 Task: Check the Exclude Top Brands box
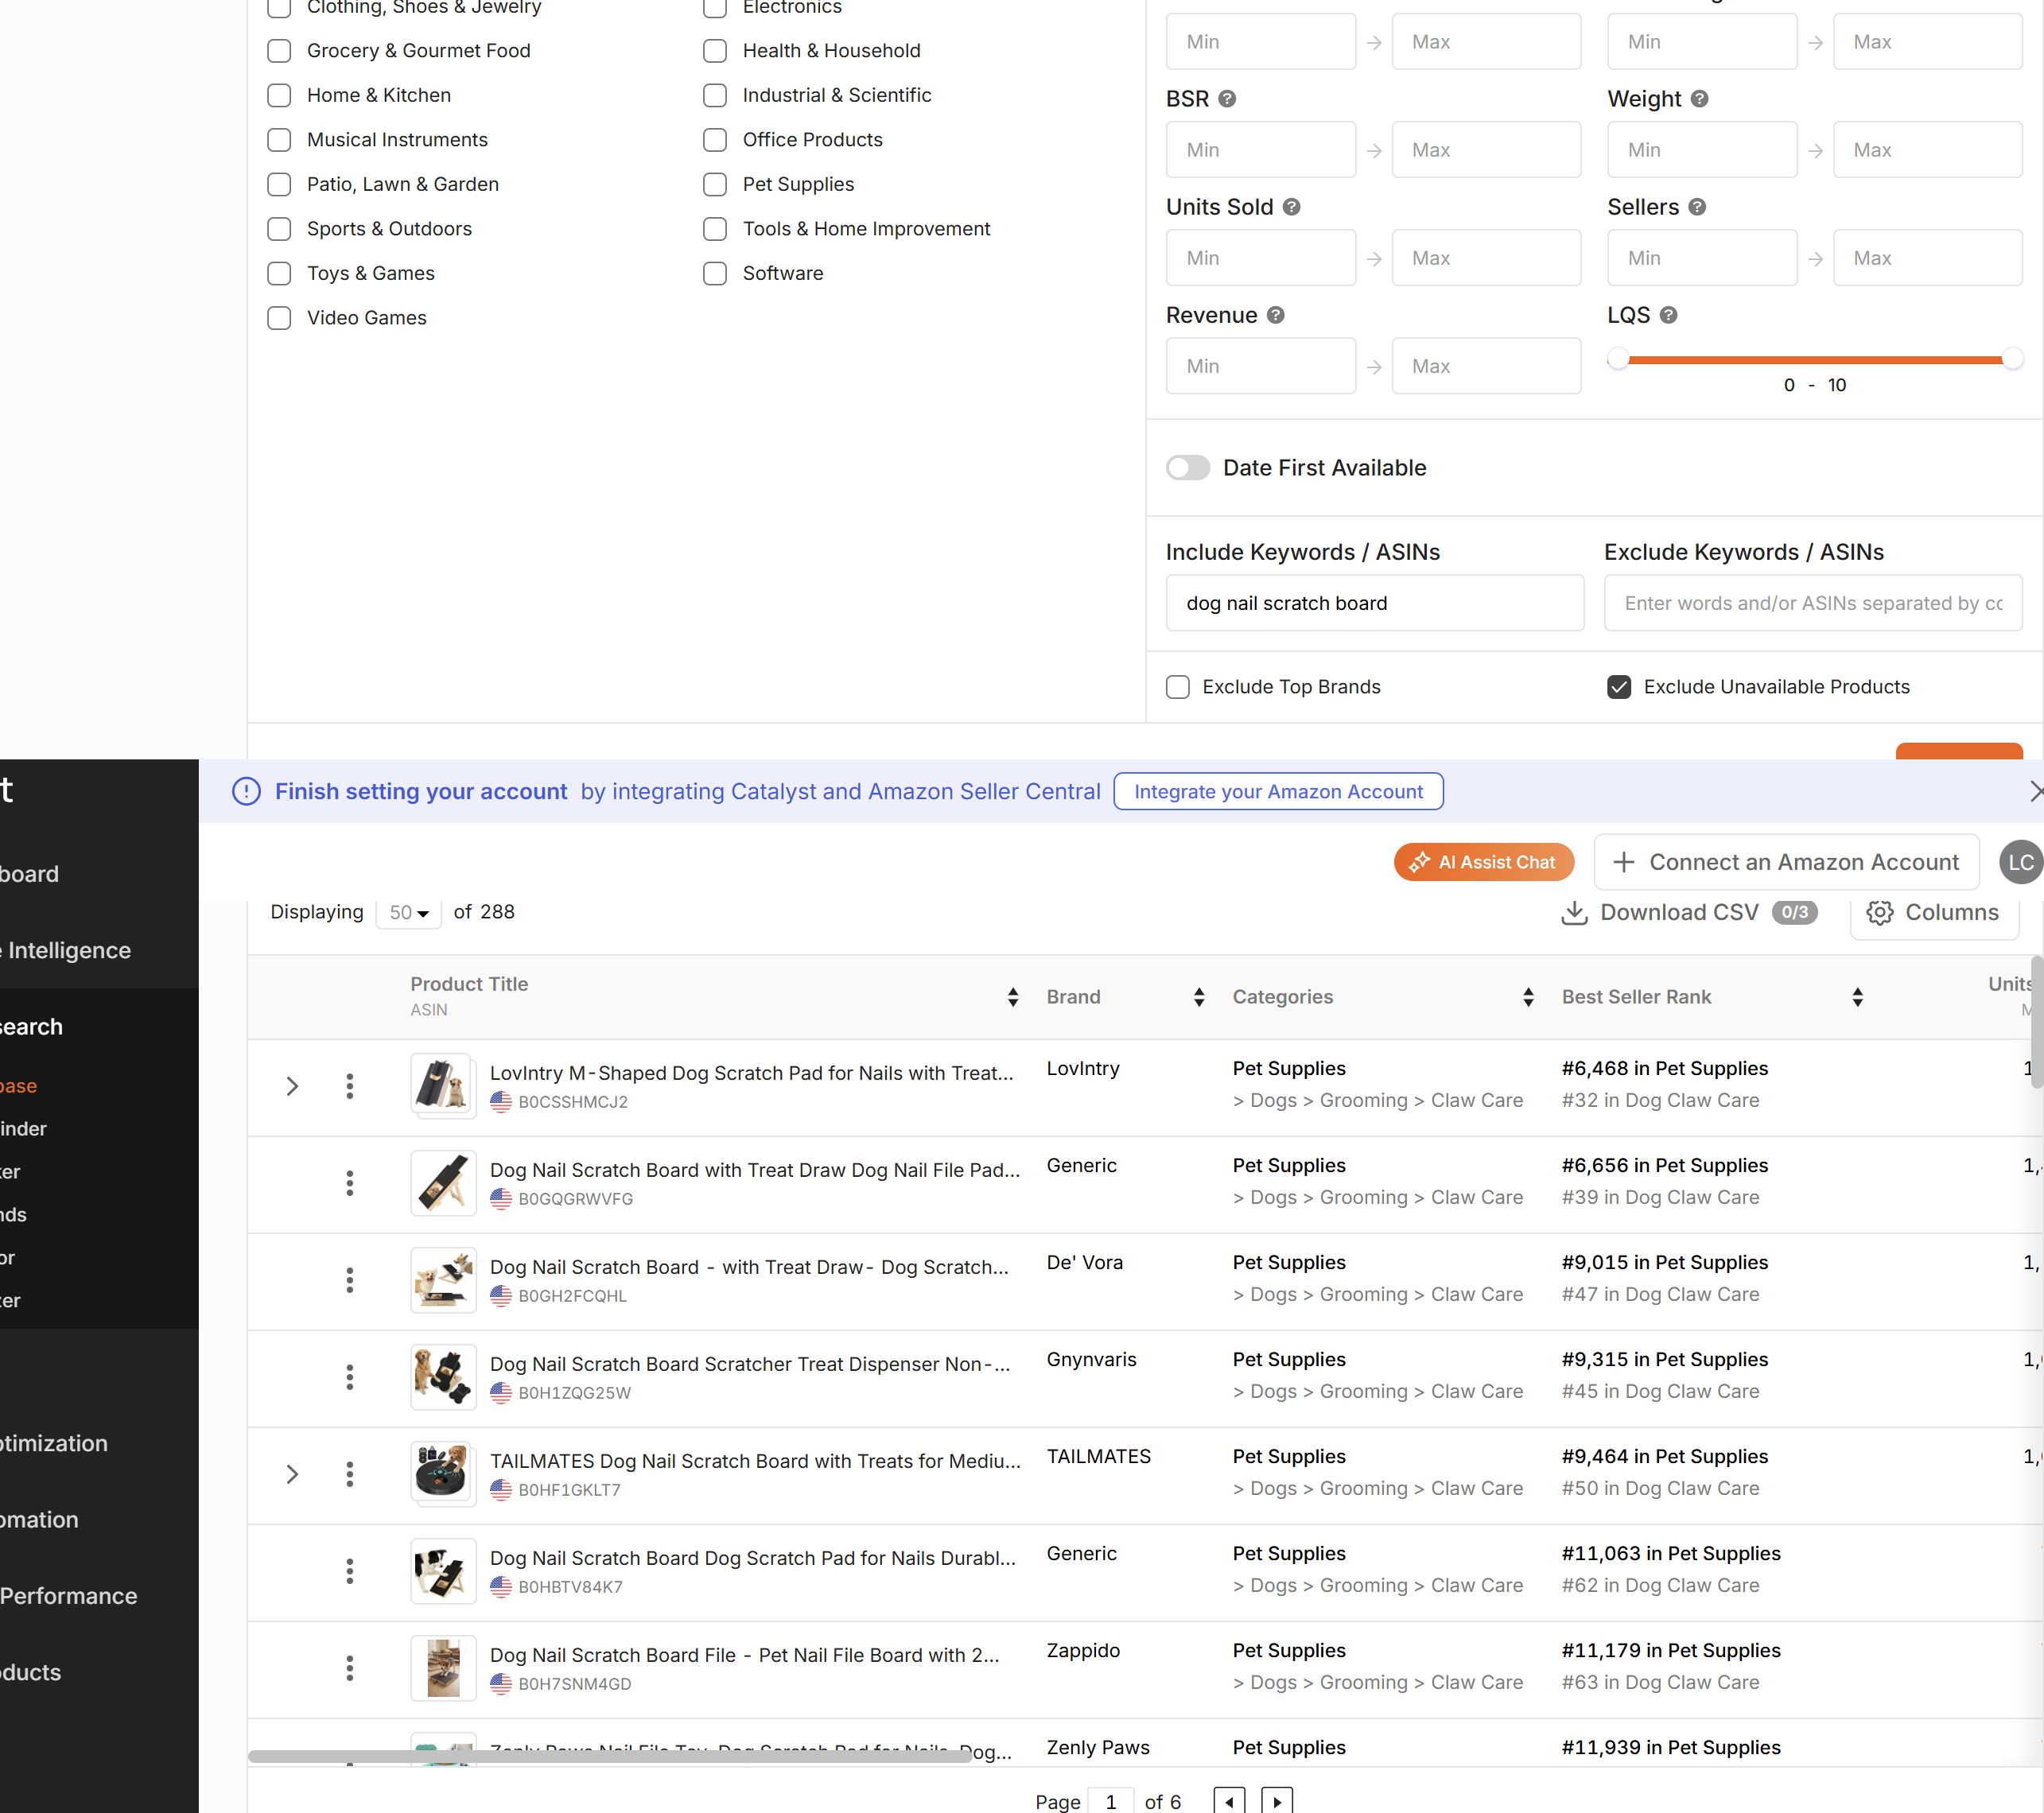pos(1178,687)
